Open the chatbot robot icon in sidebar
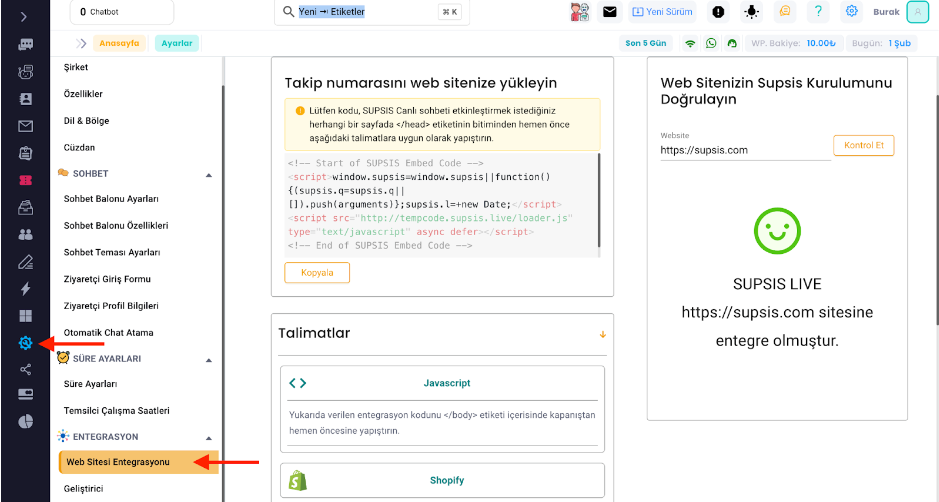939x502 pixels. tap(26, 72)
